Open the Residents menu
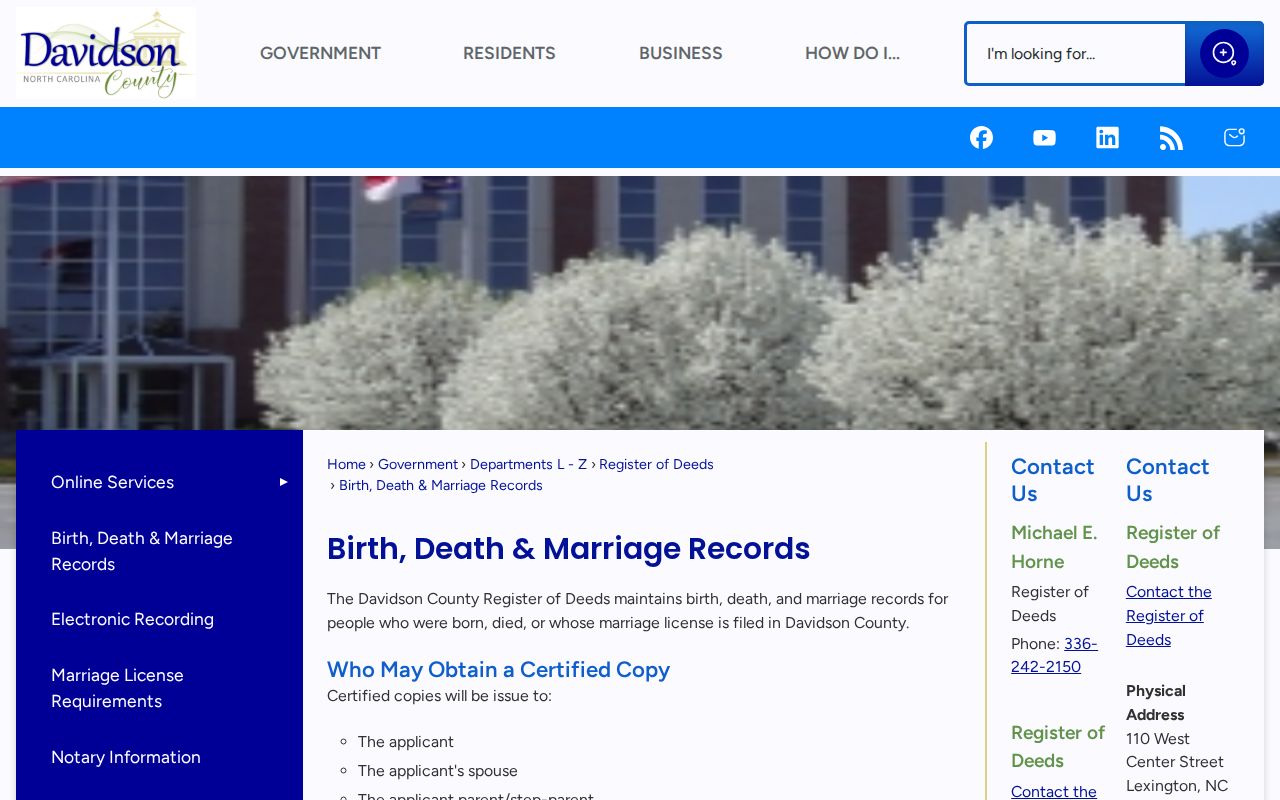The width and height of the screenshot is (1280, 800). pyautogui.click(x=509, y=53)
